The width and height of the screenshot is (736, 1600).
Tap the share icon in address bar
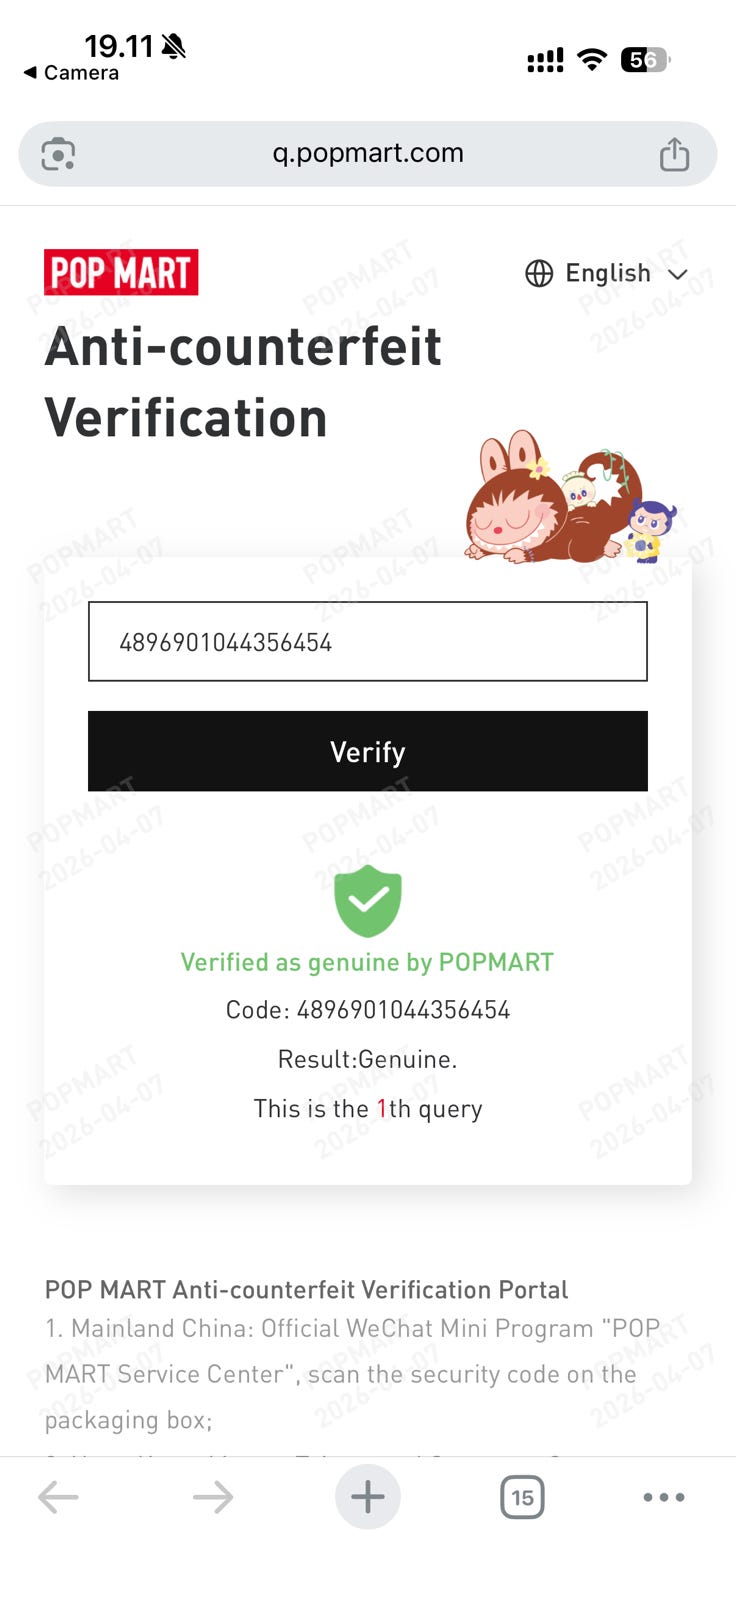click(x=675, y=154)
